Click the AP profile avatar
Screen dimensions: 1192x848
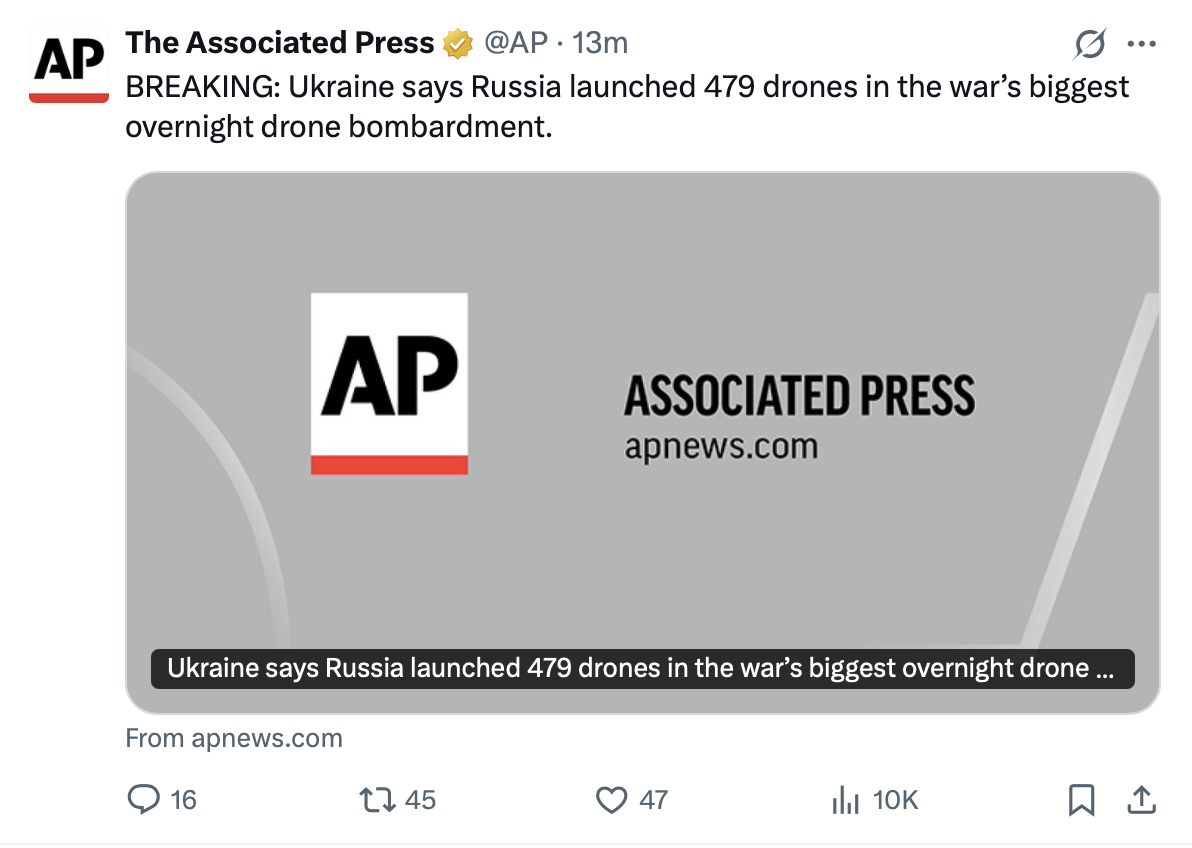click(x=68, y=63)
